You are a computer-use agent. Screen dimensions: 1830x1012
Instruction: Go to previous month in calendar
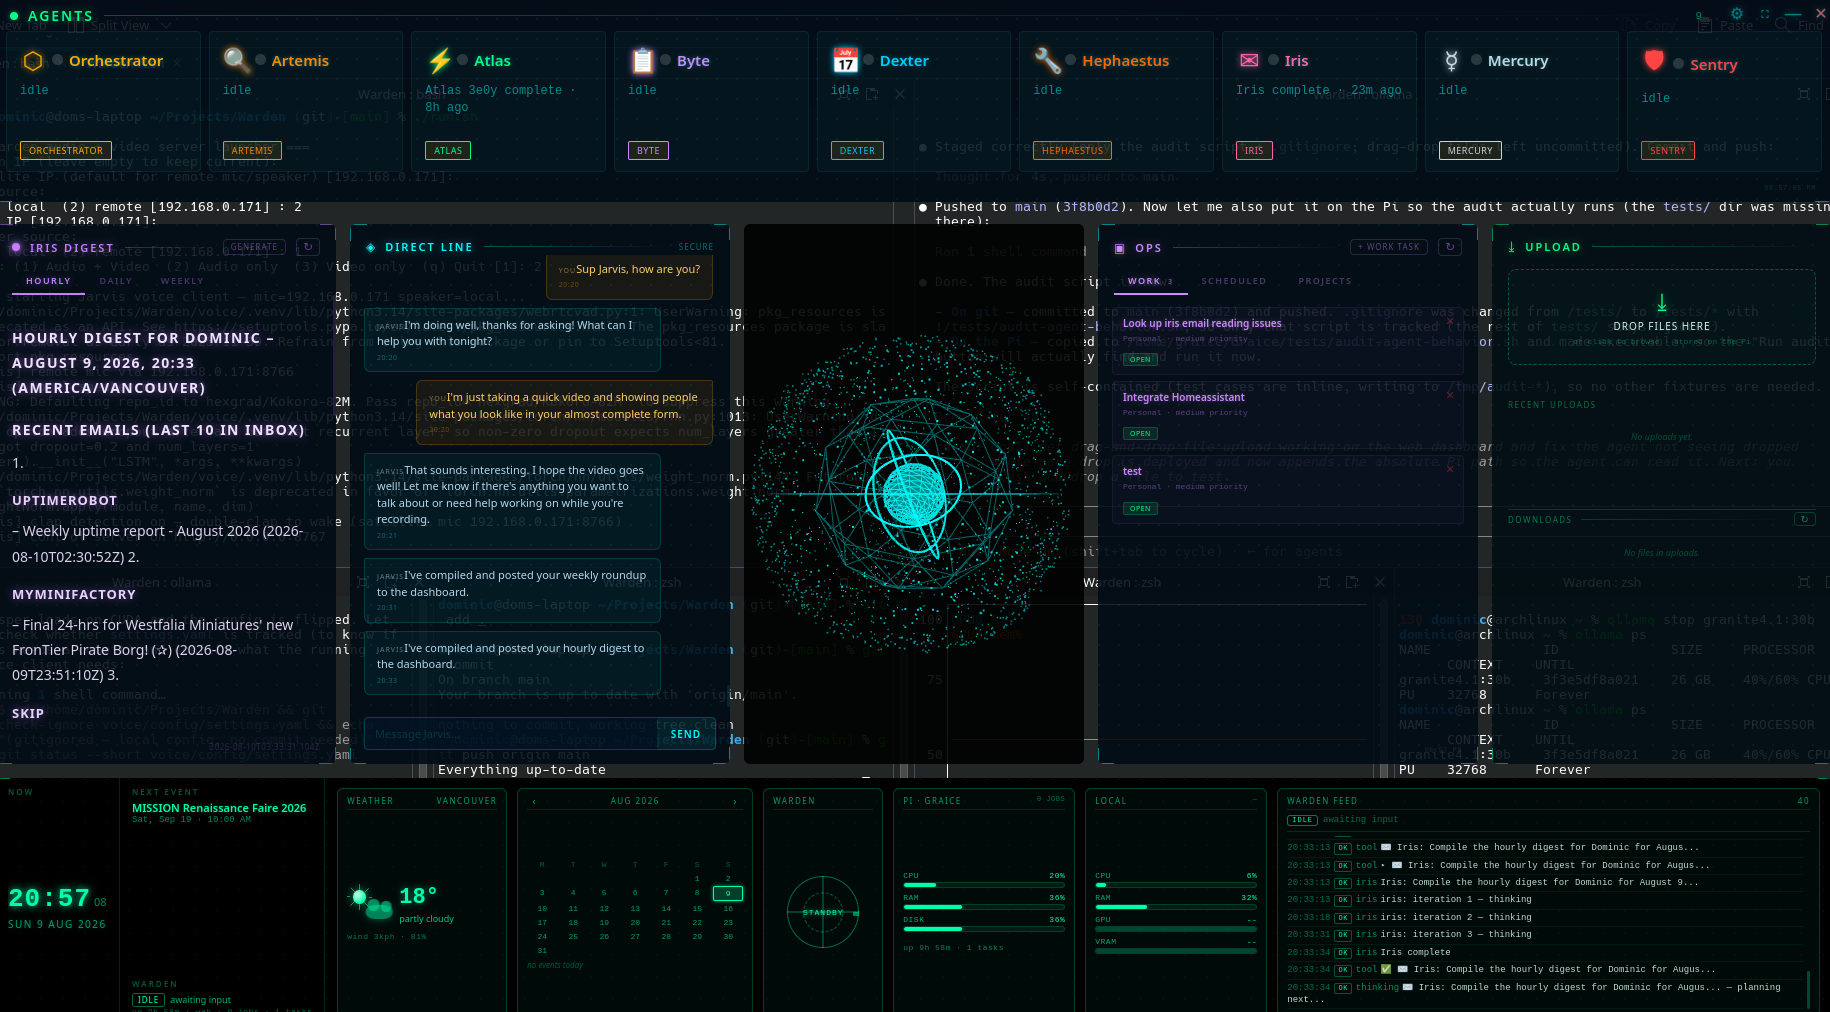534,801
